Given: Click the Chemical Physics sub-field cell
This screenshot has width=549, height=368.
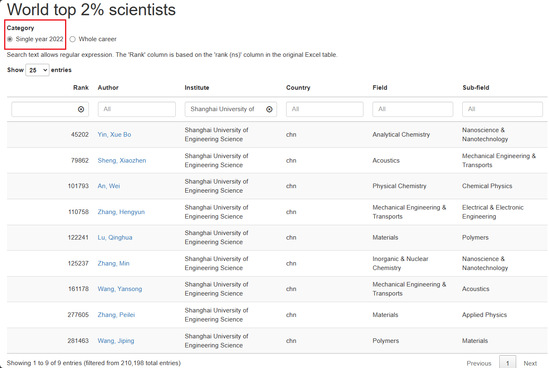Looking at the screenshot, I should (x=487, y=186).
